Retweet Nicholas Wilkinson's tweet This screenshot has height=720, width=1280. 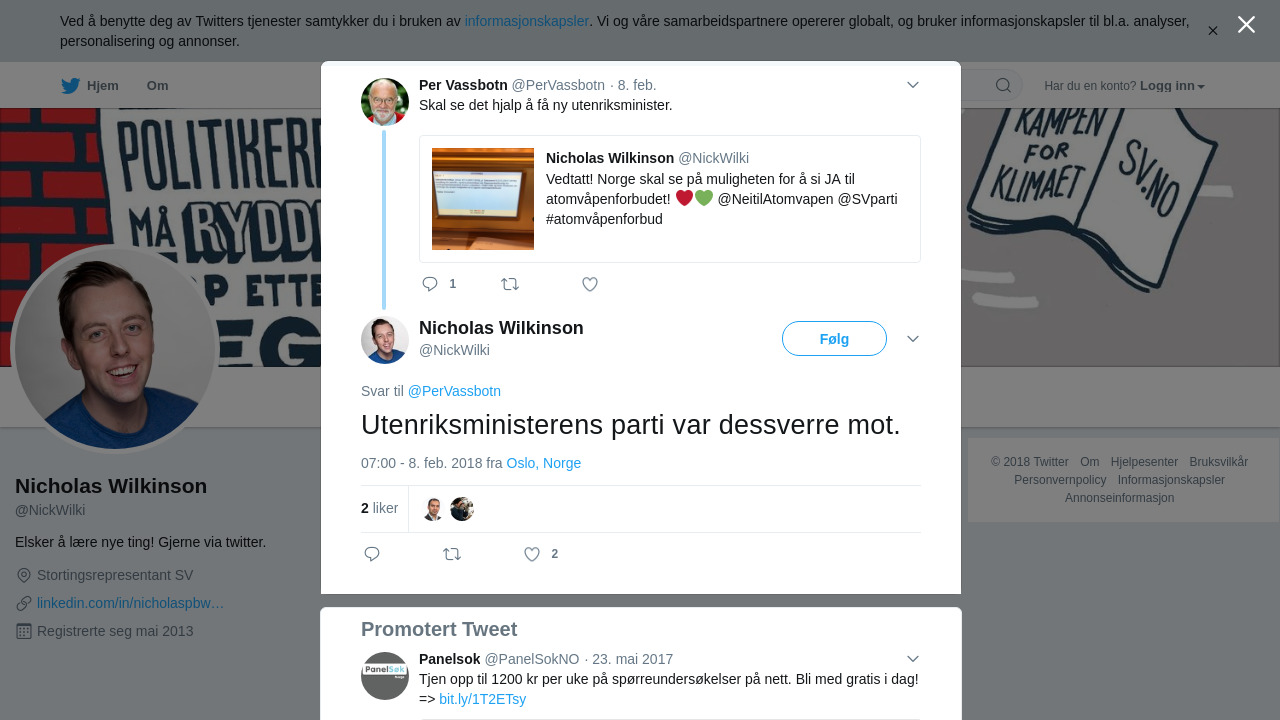click(x=452, y=554)
